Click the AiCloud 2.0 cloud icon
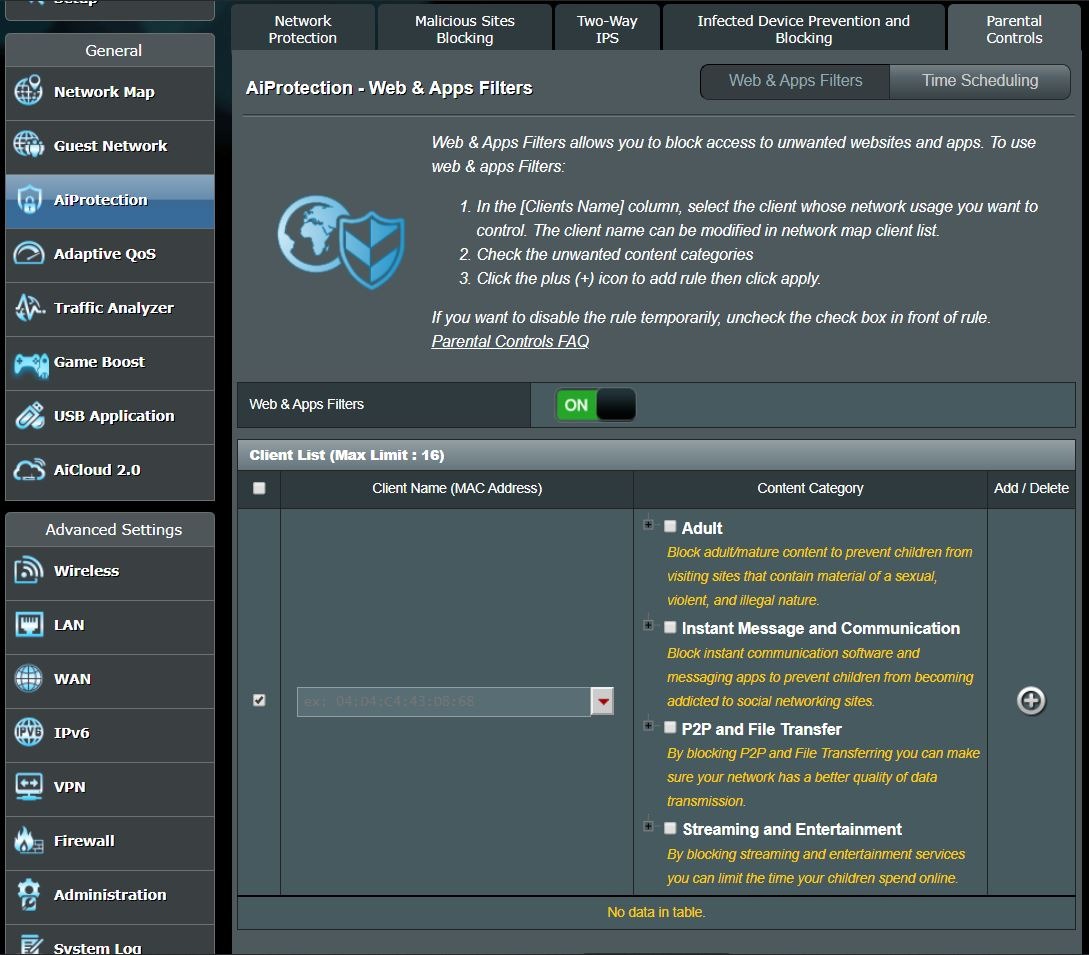Viewport: 1089px width, 955px height. [x=28, y=470]
